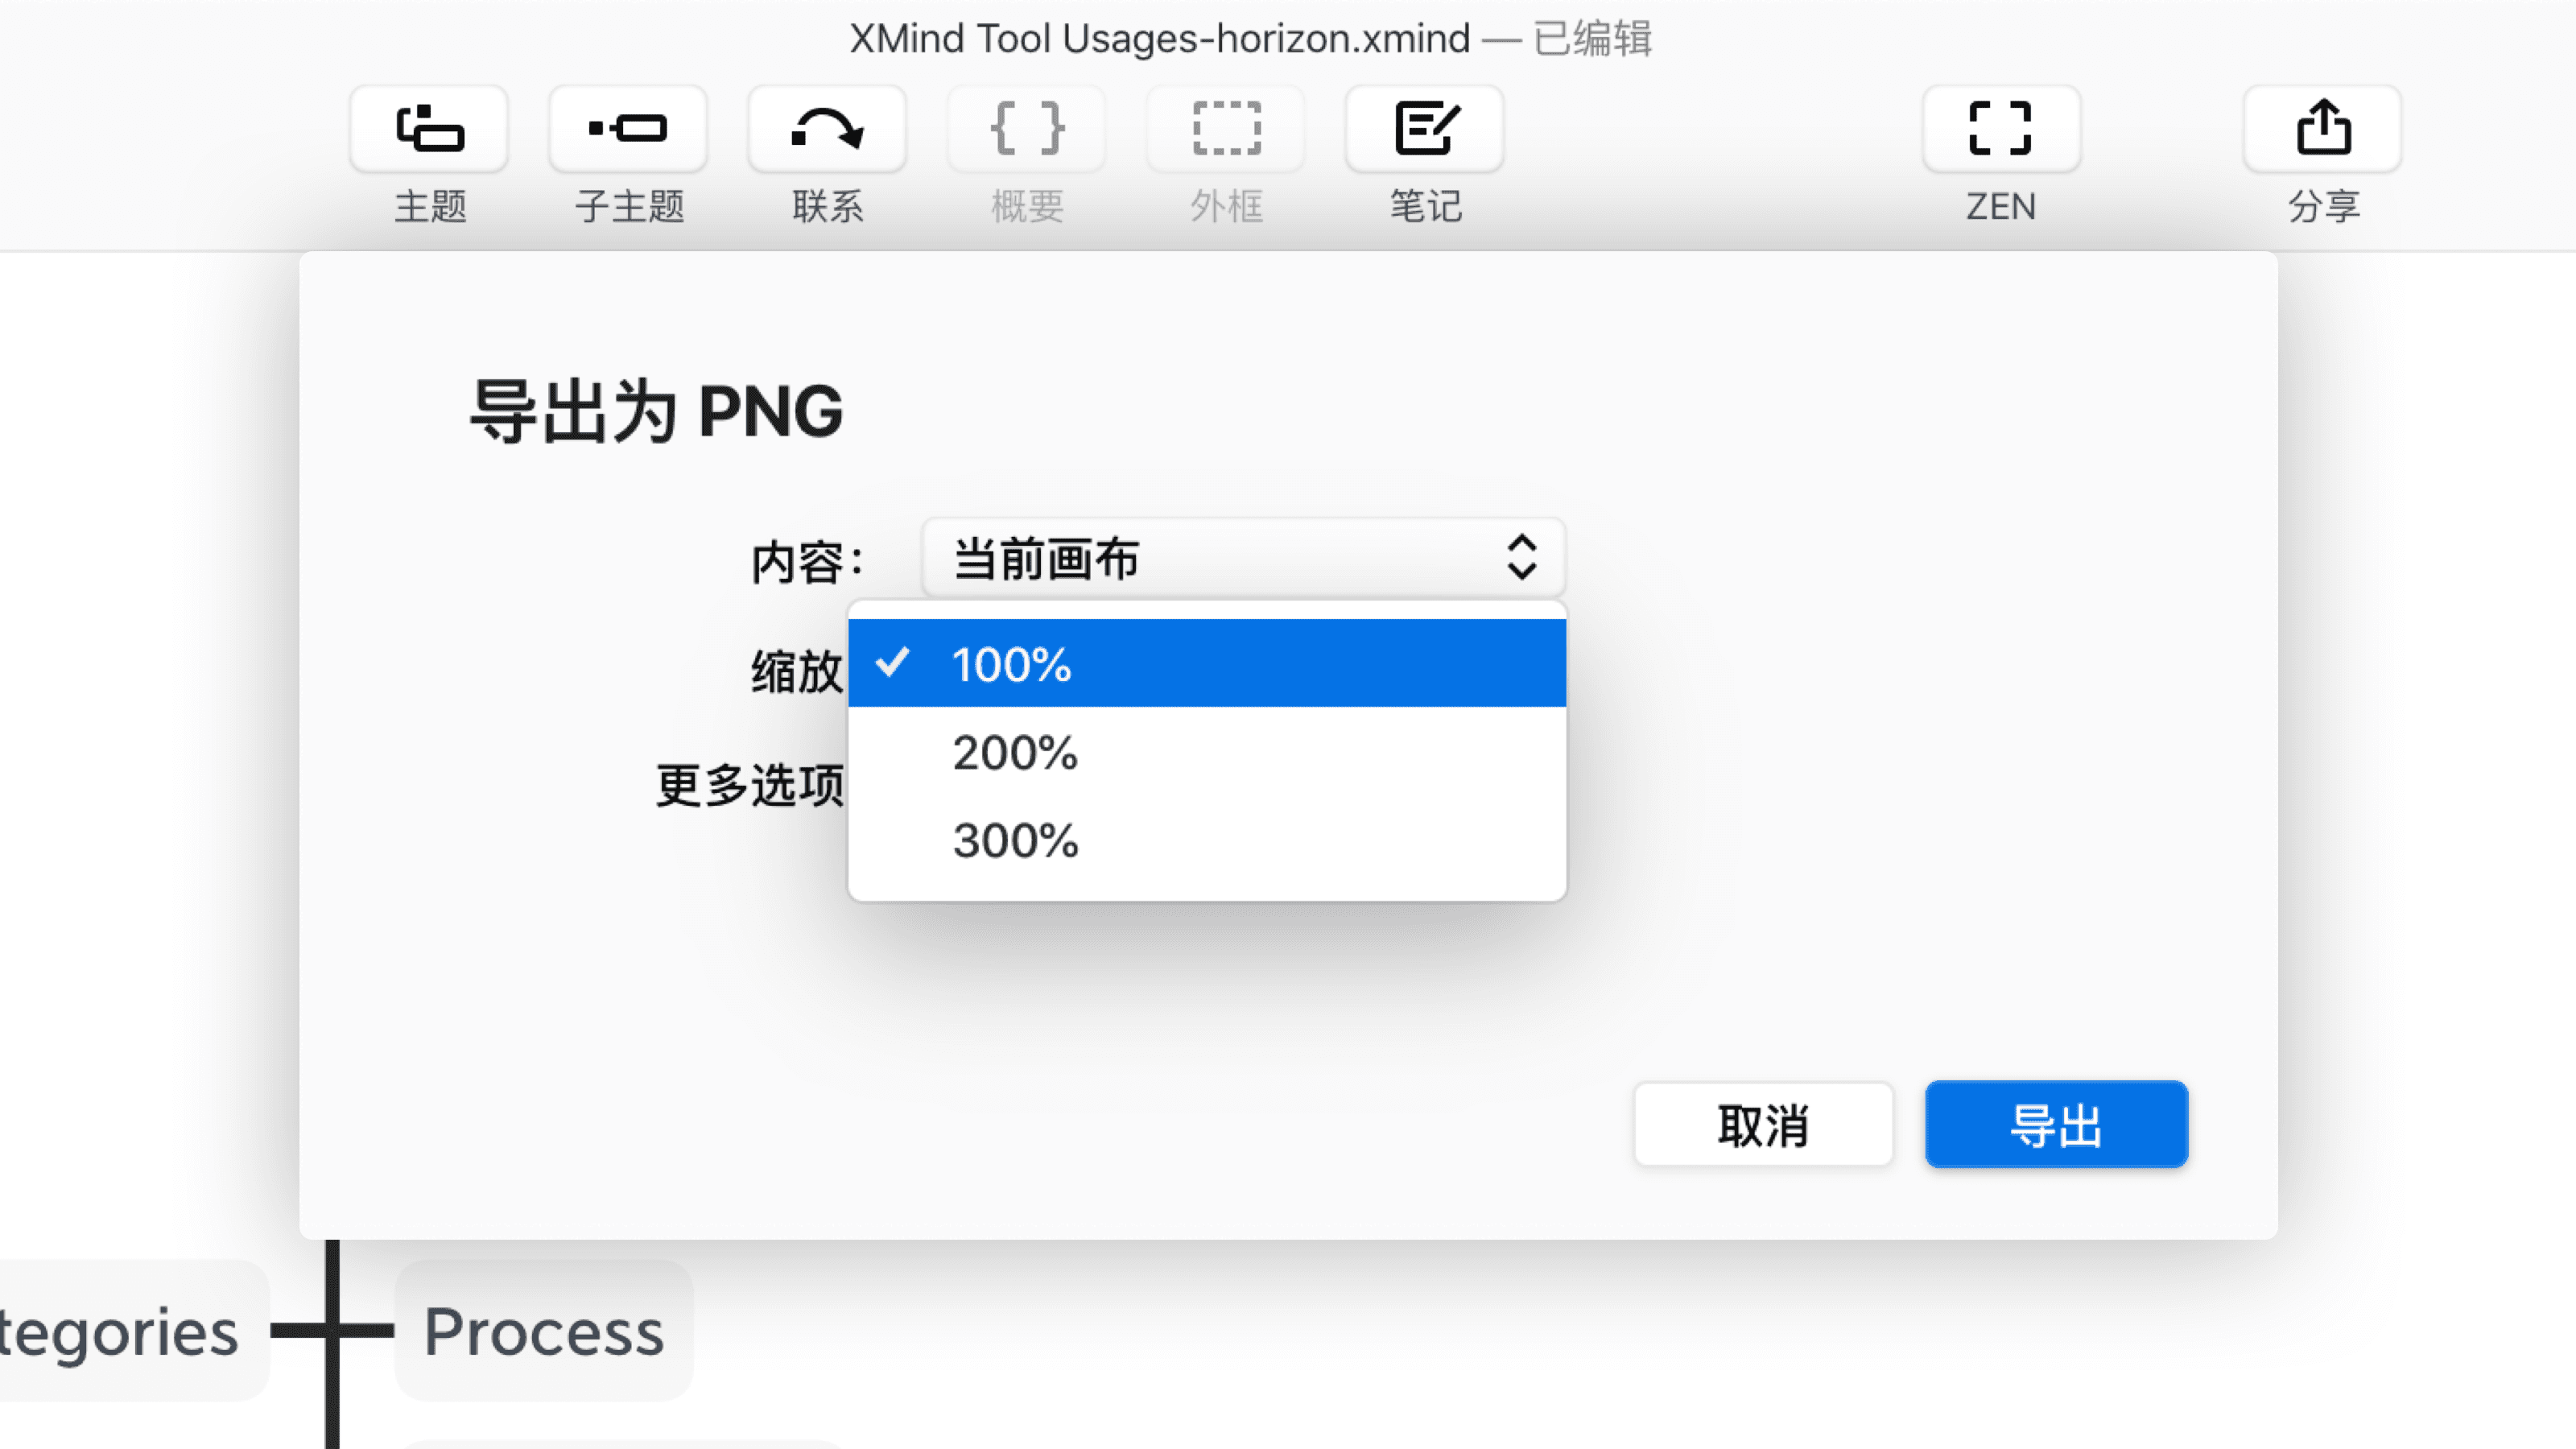Expand the 更多选项 section
2576x1449 pixels.
(x=753, y=786)
